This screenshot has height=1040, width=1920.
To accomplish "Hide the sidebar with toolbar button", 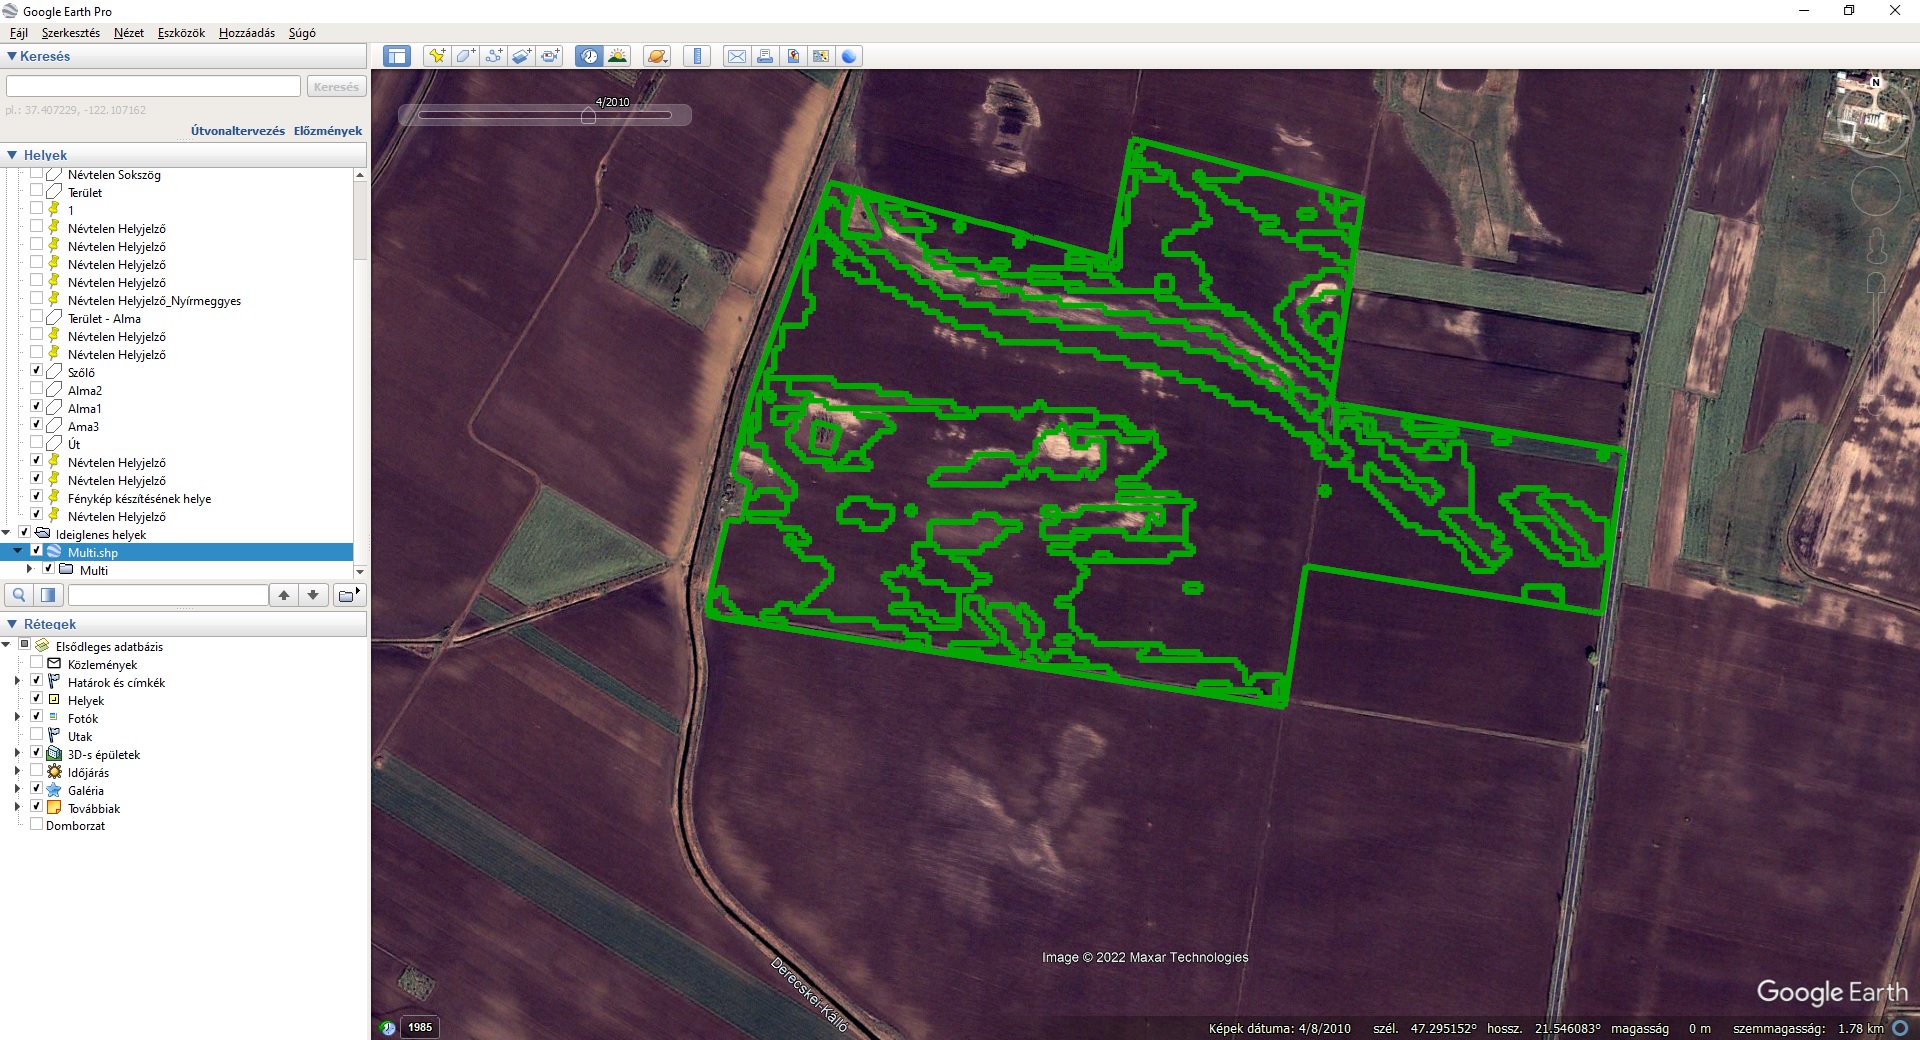I will [x=397, y=56].
